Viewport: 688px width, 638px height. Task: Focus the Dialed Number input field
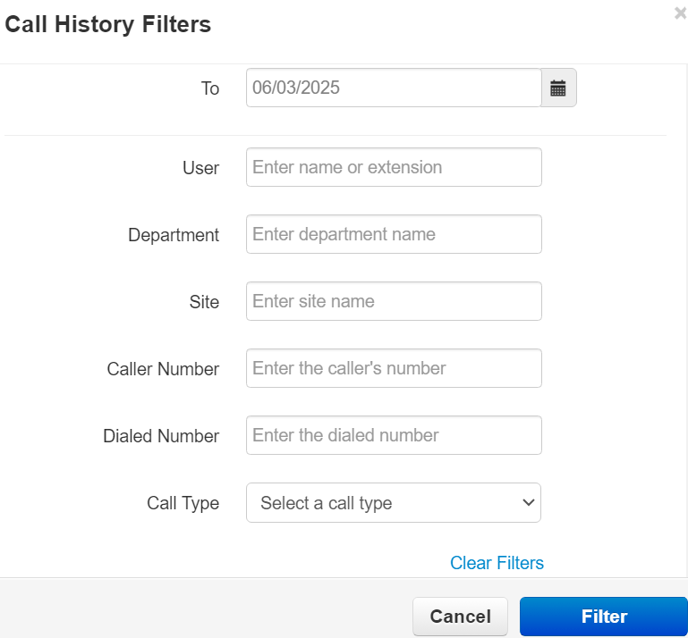coord(394,436)
